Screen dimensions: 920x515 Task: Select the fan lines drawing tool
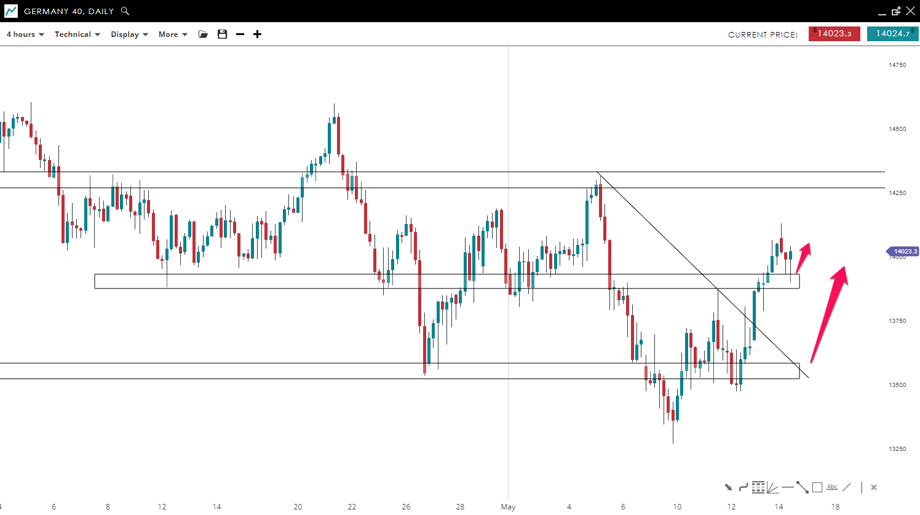(773, 487)
